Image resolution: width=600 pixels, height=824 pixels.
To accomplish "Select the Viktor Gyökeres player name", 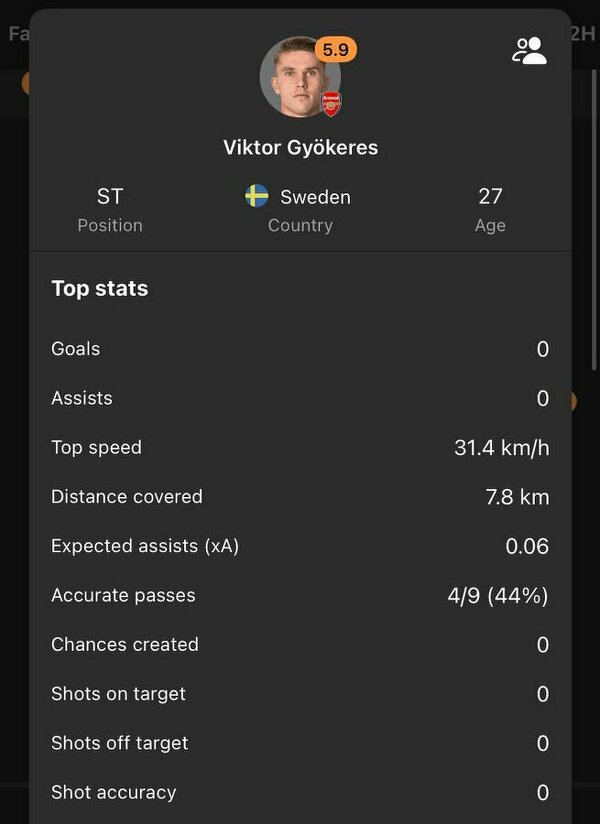I will tap(301, 148).
